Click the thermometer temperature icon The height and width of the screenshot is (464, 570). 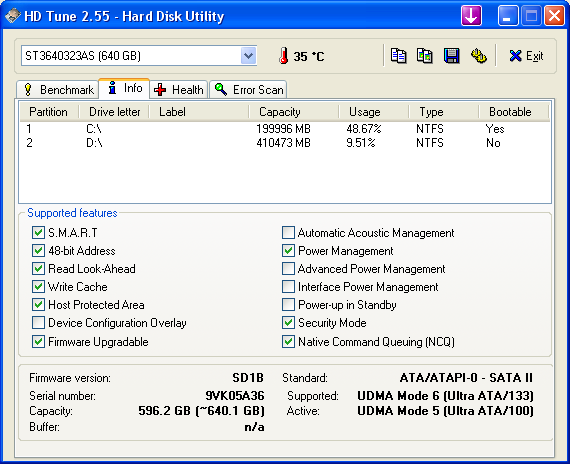click(x=284, y=56)
